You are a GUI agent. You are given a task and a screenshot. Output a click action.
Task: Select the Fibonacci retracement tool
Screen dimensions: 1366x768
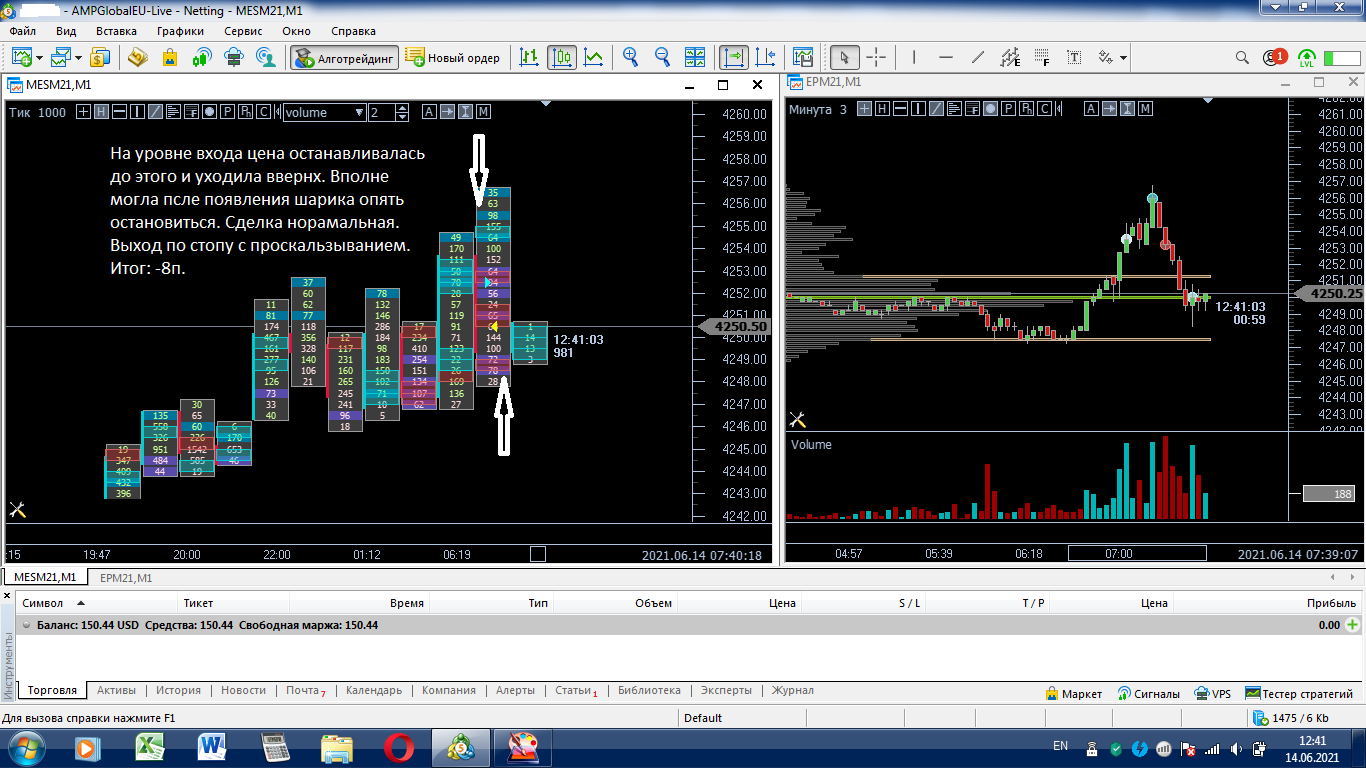1042,58
